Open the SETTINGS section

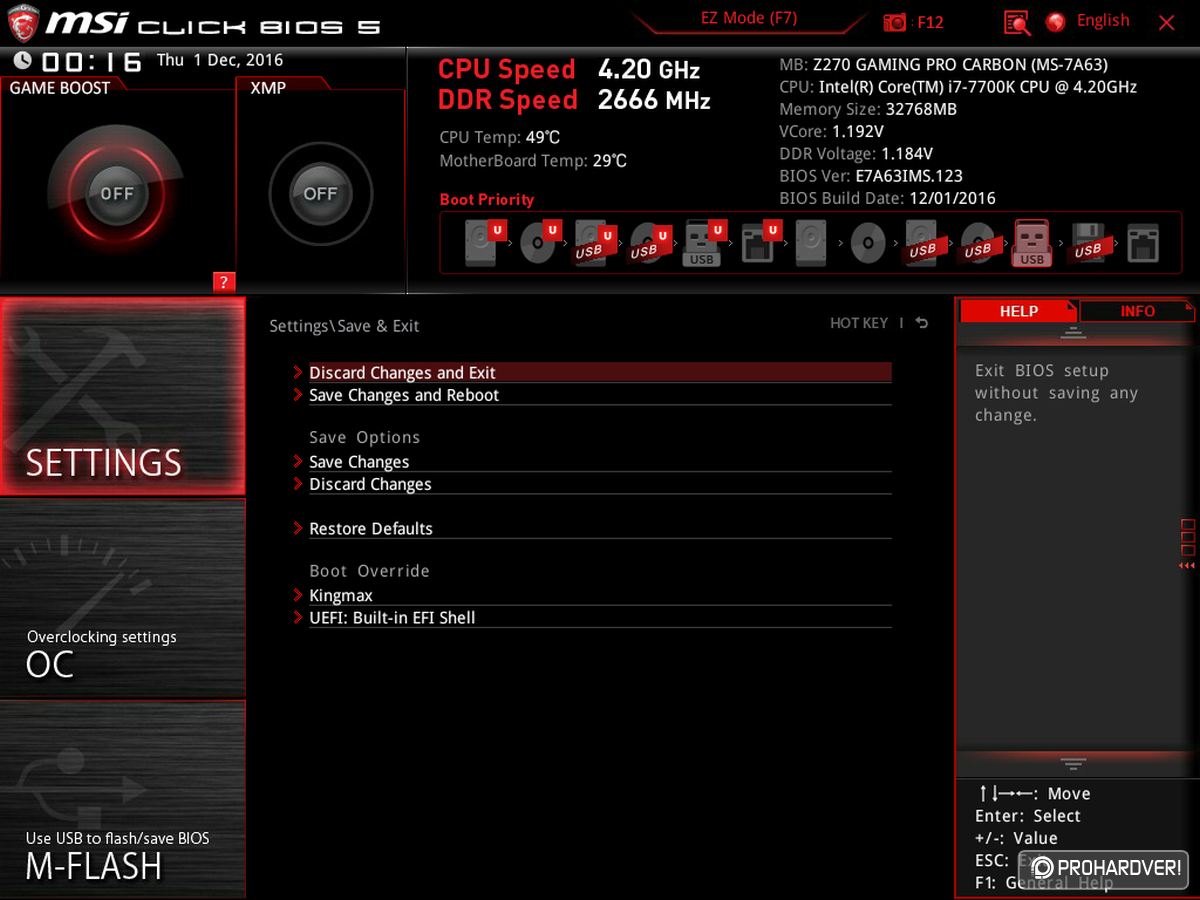(x=122, y=396)
